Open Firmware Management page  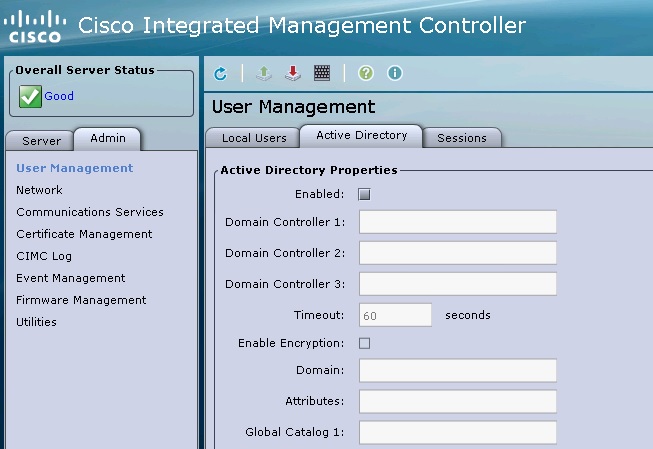pos(81,300)
